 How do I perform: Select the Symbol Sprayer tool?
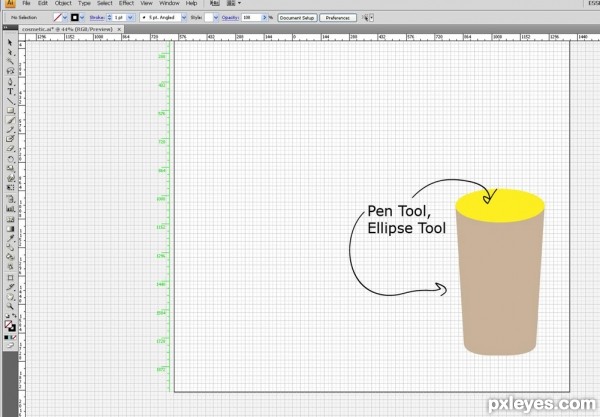click(x=10, y=199)
